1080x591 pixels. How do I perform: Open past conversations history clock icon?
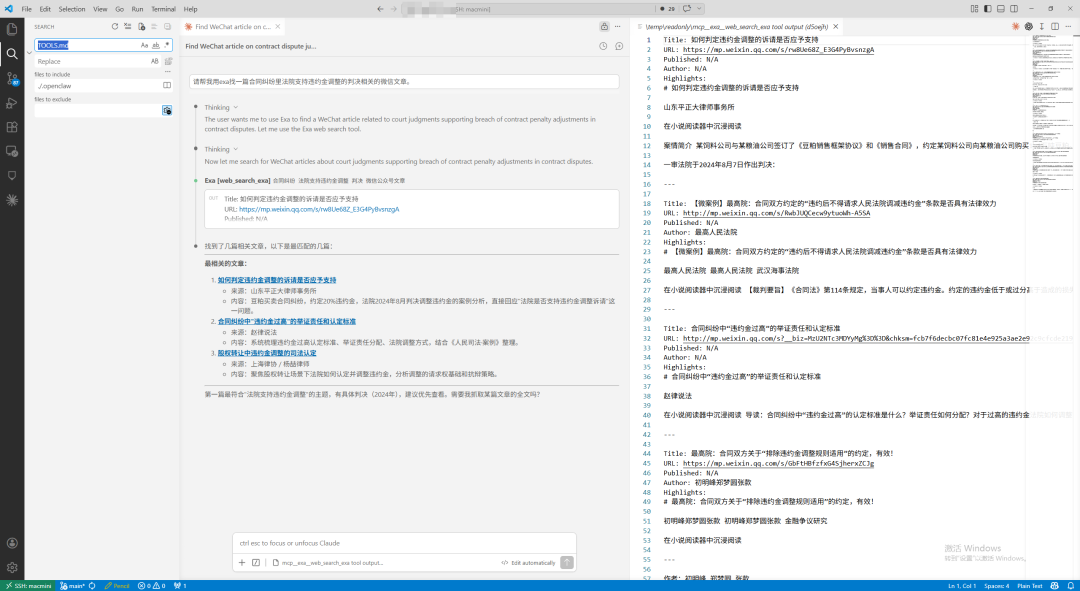point(603,46)
